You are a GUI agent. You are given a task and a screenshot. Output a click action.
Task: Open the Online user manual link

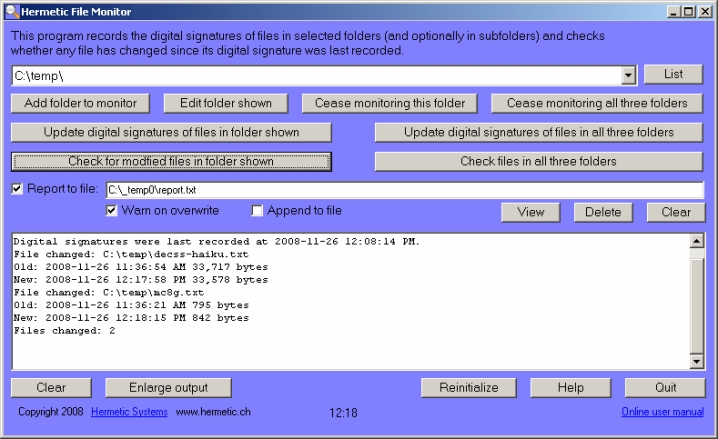662,412
